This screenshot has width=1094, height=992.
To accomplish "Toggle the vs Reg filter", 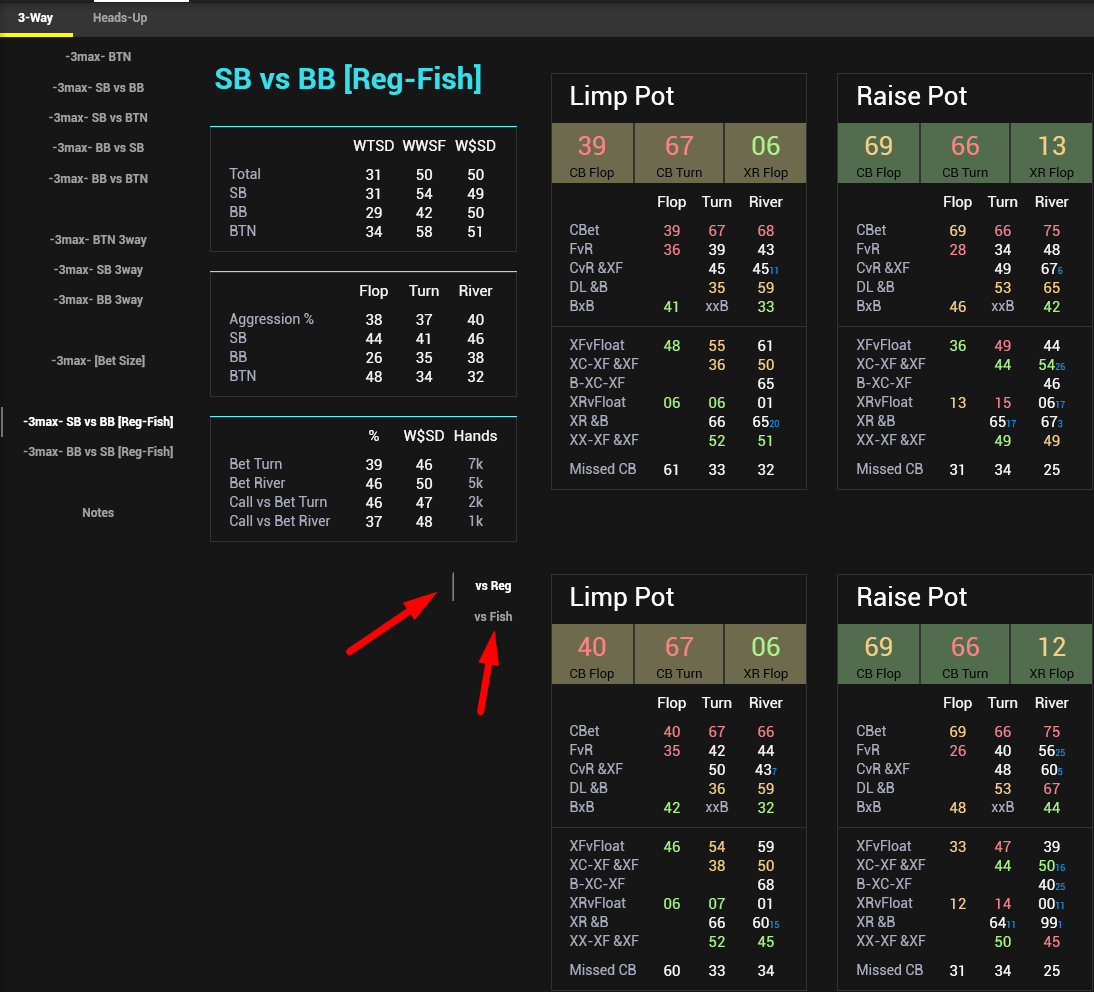I will [493, 586].
